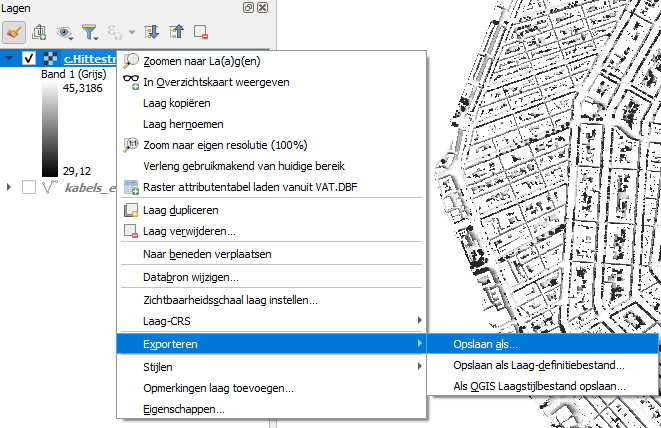Click the Filter Legend by Expression icon
Image resolution: width=661 pixels, height=428 pixels.
(114, 32)
